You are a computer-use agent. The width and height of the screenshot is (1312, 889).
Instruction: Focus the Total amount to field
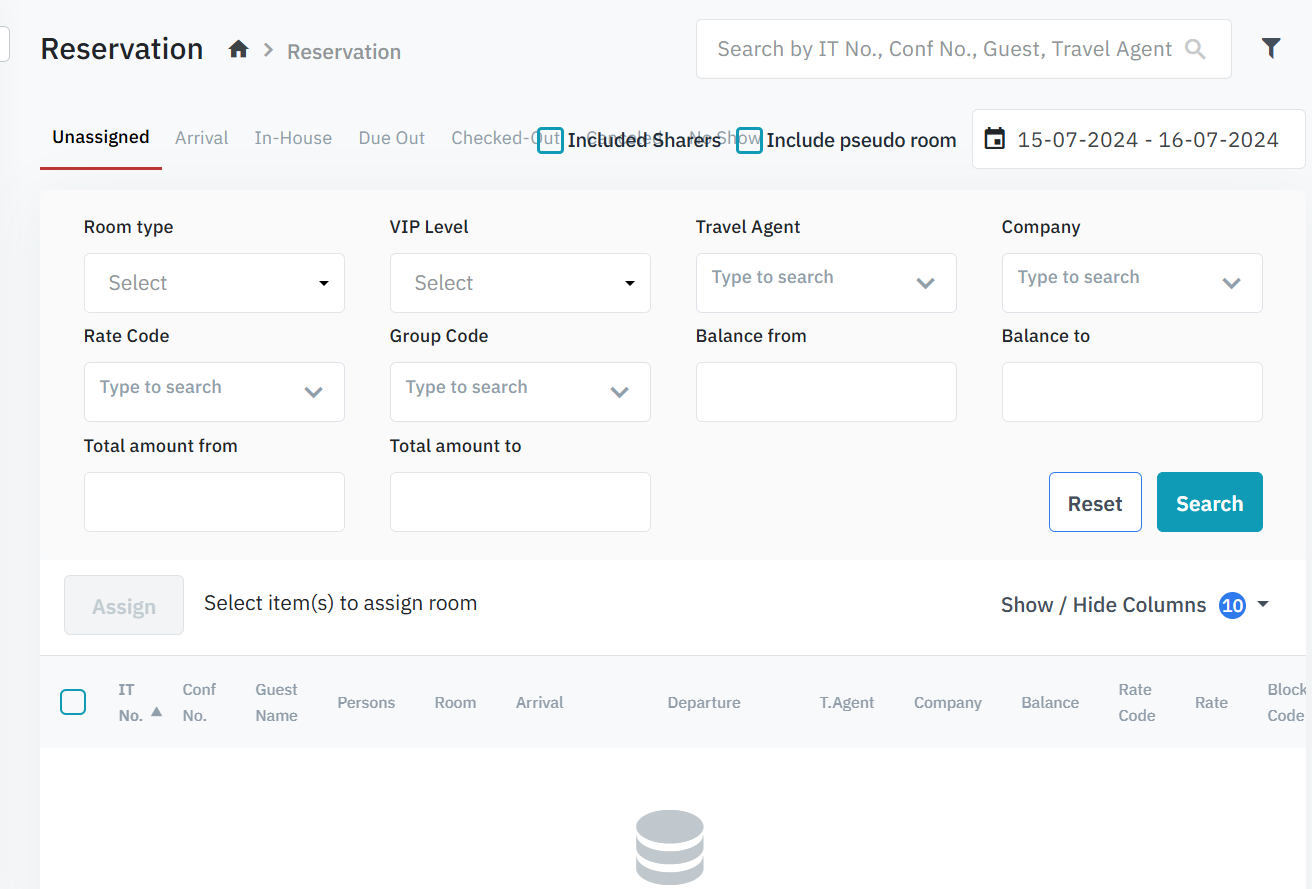pyautogui.click(x=520, y=502)
